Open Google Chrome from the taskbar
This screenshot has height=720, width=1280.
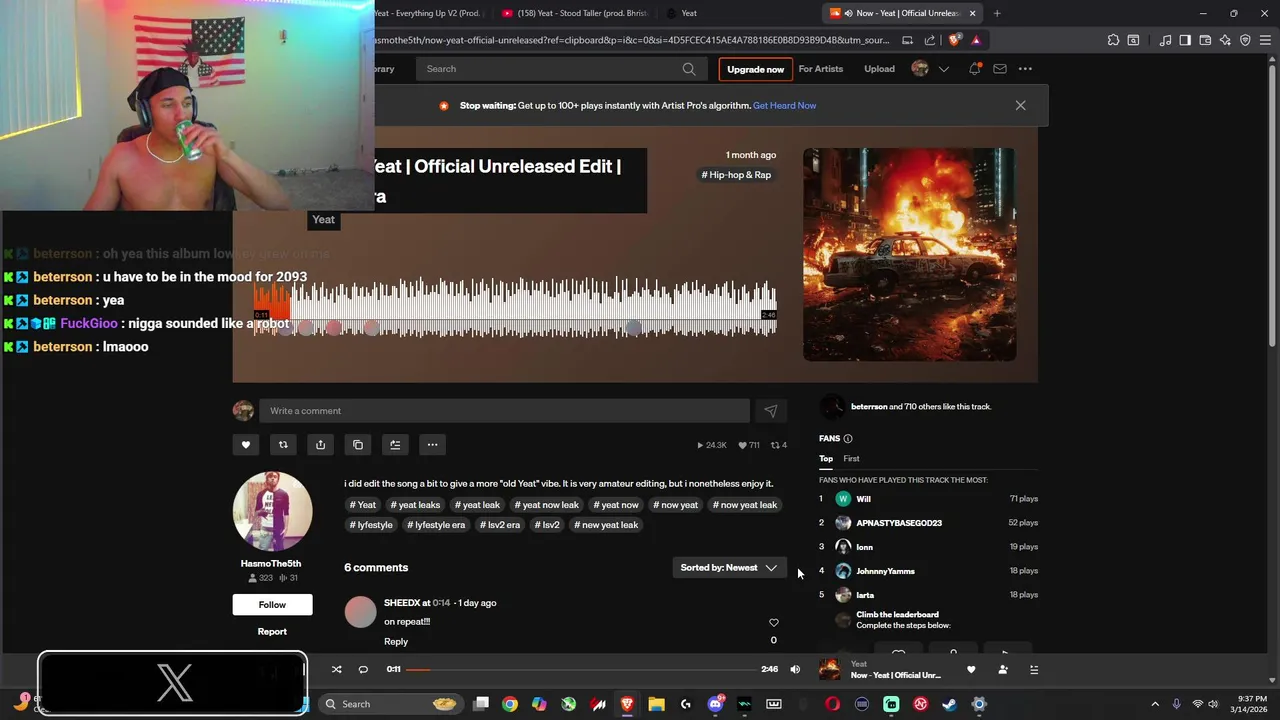pos(510,704)
